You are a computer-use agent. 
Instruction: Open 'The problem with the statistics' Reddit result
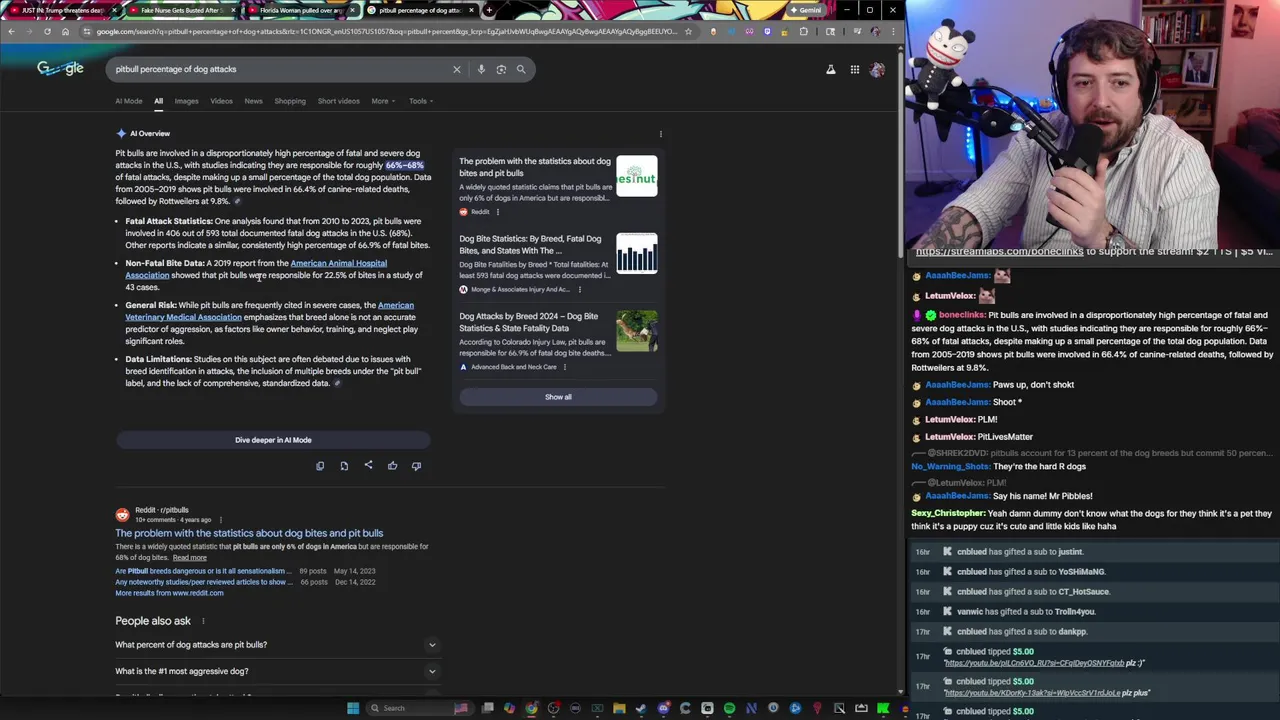click(249, 533)
